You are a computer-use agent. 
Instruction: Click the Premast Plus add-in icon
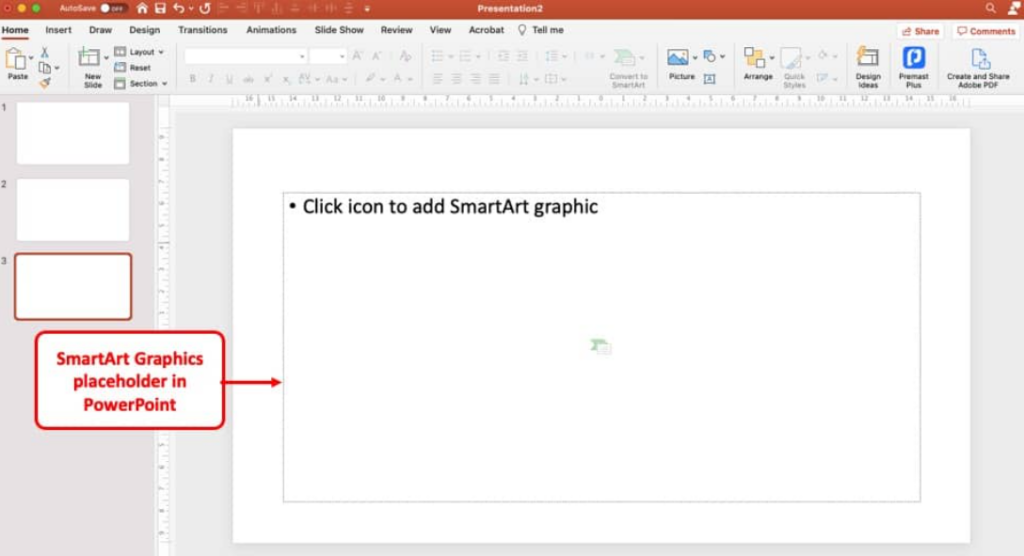coord(913,60)
